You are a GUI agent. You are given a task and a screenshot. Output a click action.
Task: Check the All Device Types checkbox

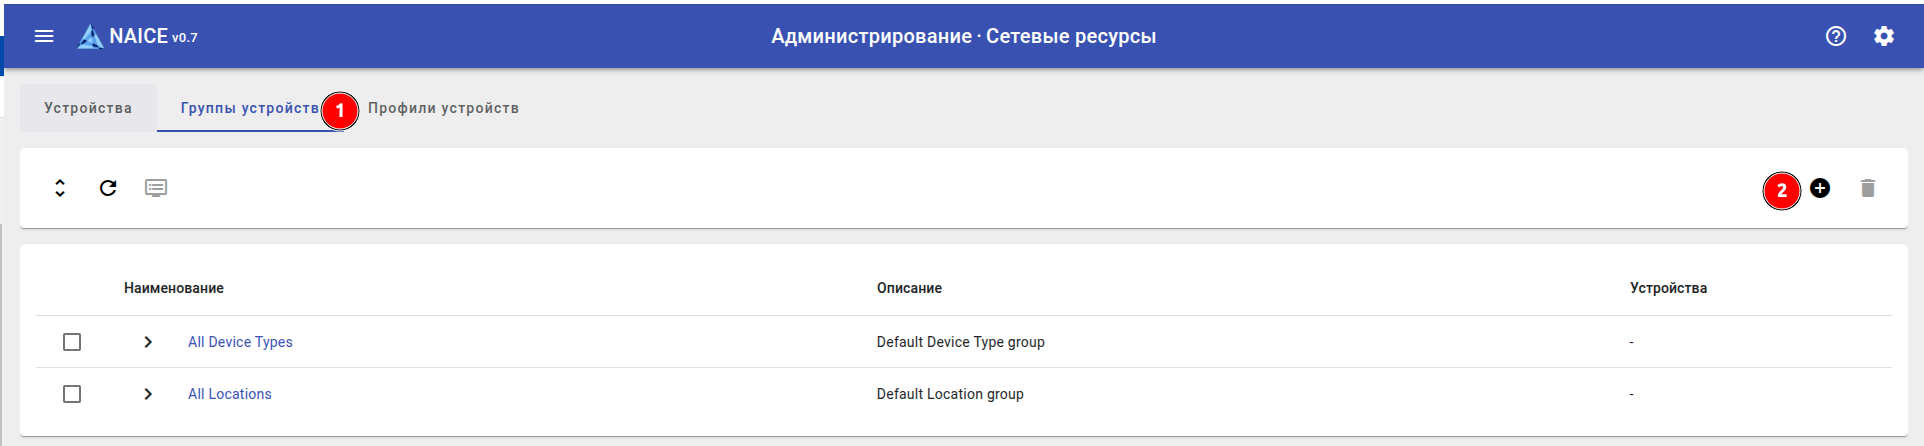72,342
